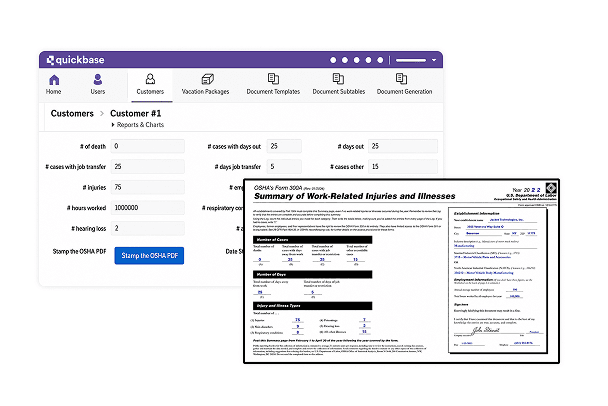Click the Number of Cases section header

313,240
